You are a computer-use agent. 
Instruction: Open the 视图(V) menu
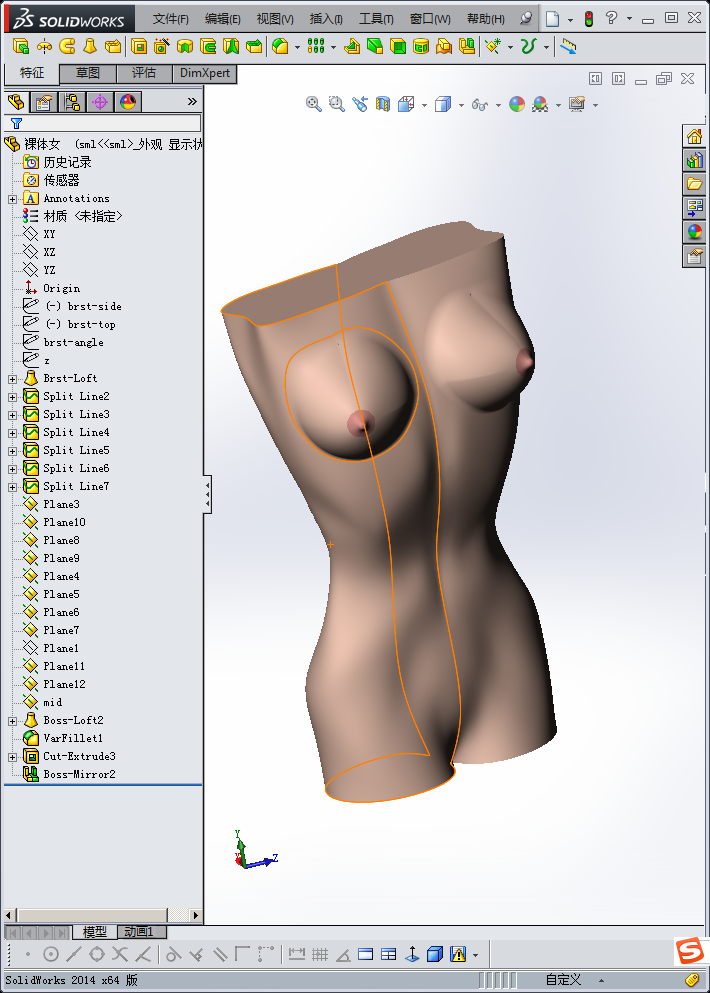275,19
